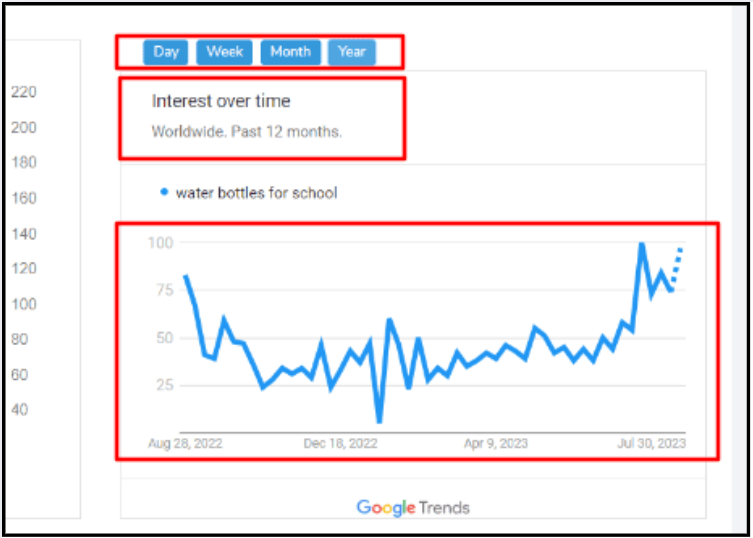Click the "Interest over time" heading
Screen dimensions: 753x538
[x=221, y=101]
